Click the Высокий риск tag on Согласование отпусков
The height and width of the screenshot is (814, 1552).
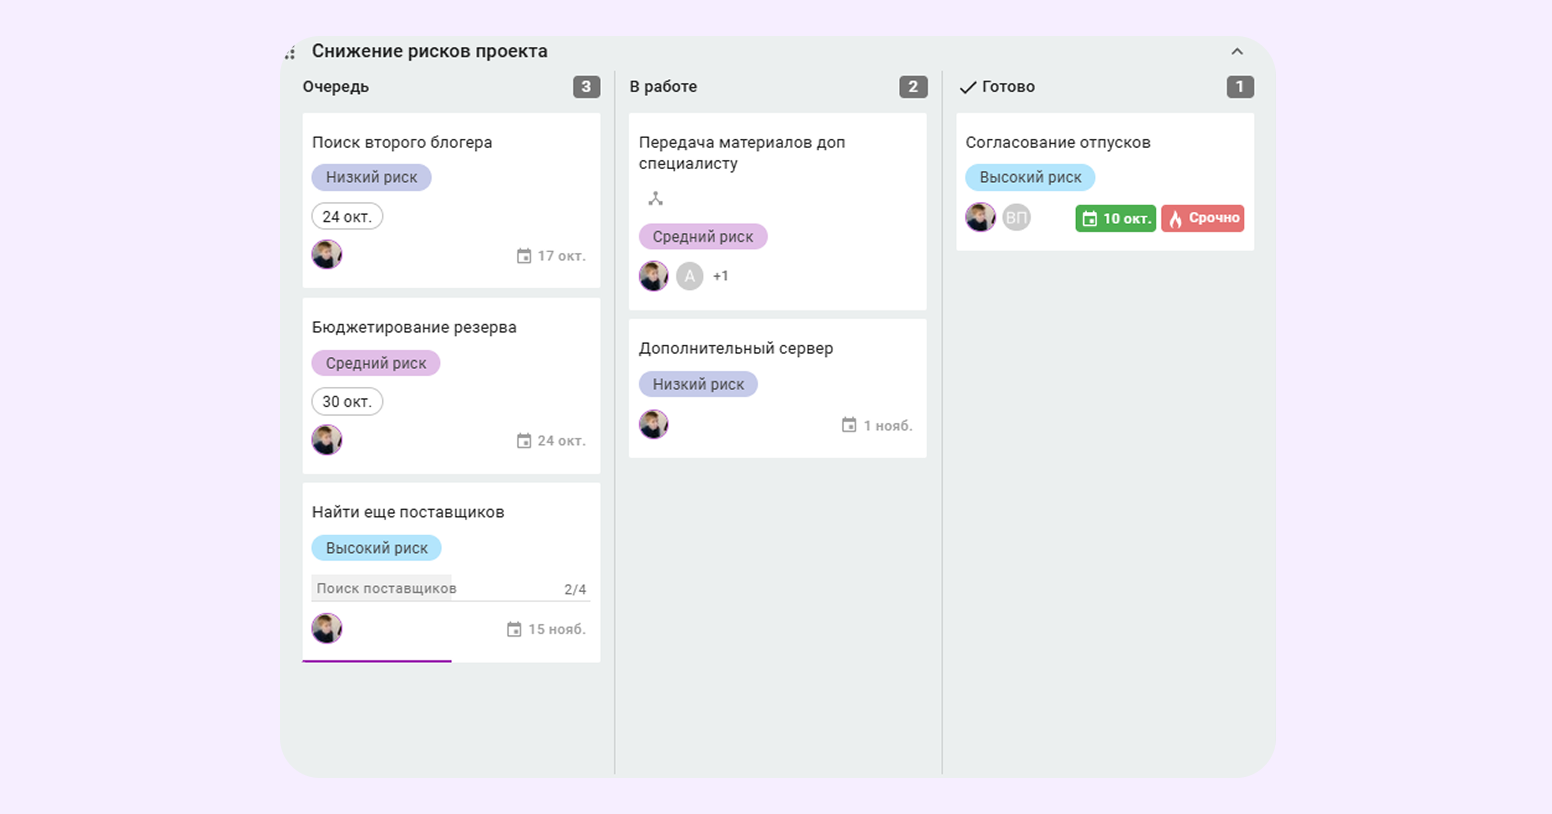point(1030,178)
